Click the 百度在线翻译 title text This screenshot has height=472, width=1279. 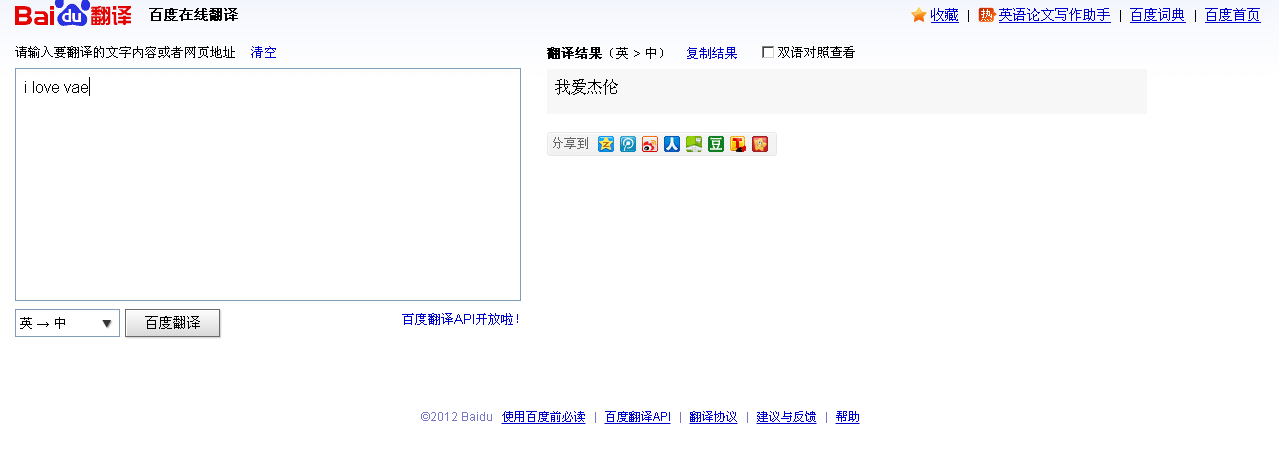click(x=193, y=15)
